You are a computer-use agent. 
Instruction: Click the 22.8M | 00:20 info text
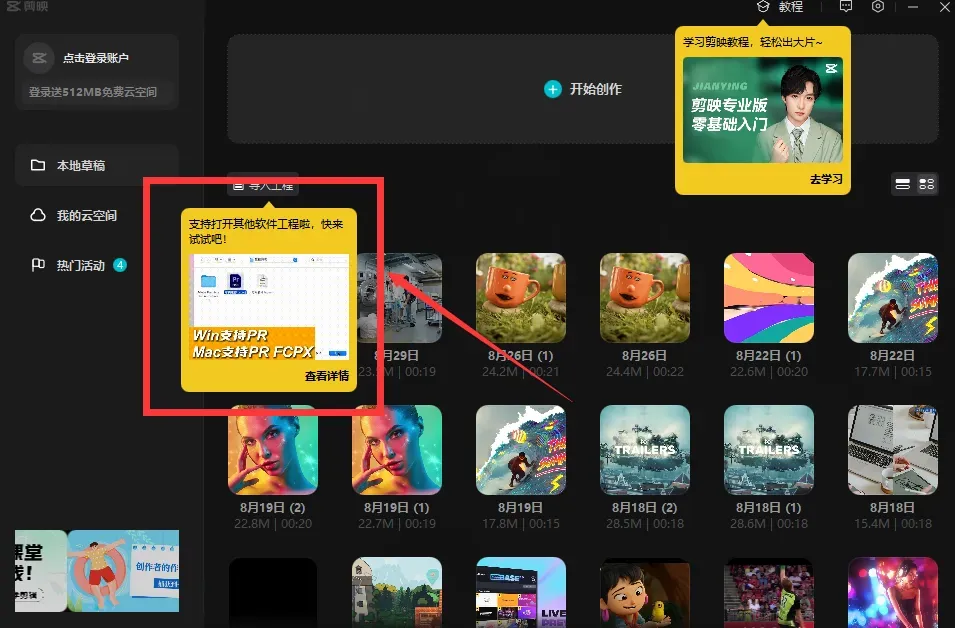273,523
